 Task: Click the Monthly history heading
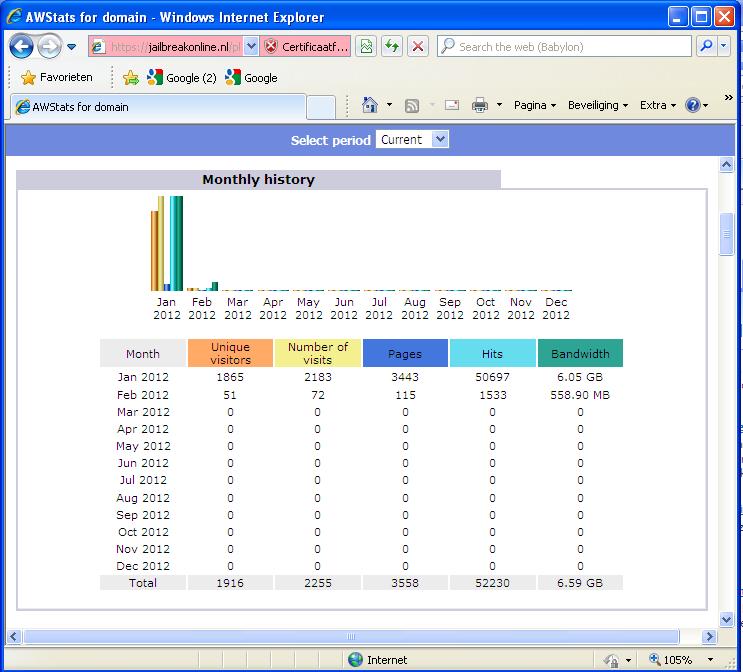tap(258, 180)
